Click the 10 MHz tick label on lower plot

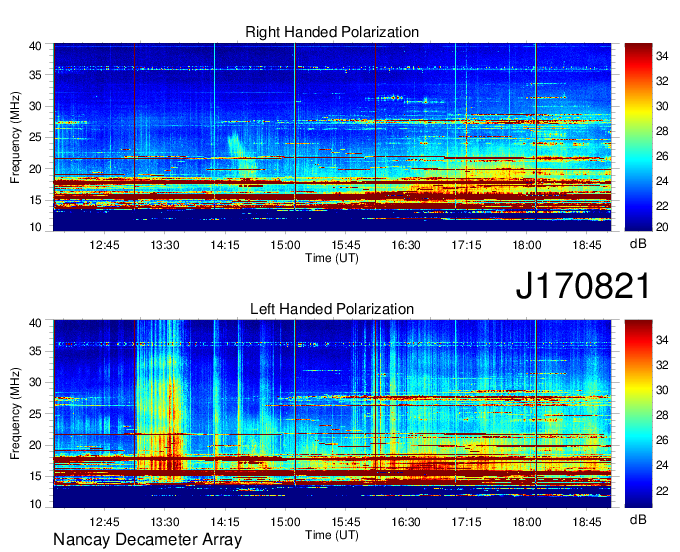click(35, 504)
